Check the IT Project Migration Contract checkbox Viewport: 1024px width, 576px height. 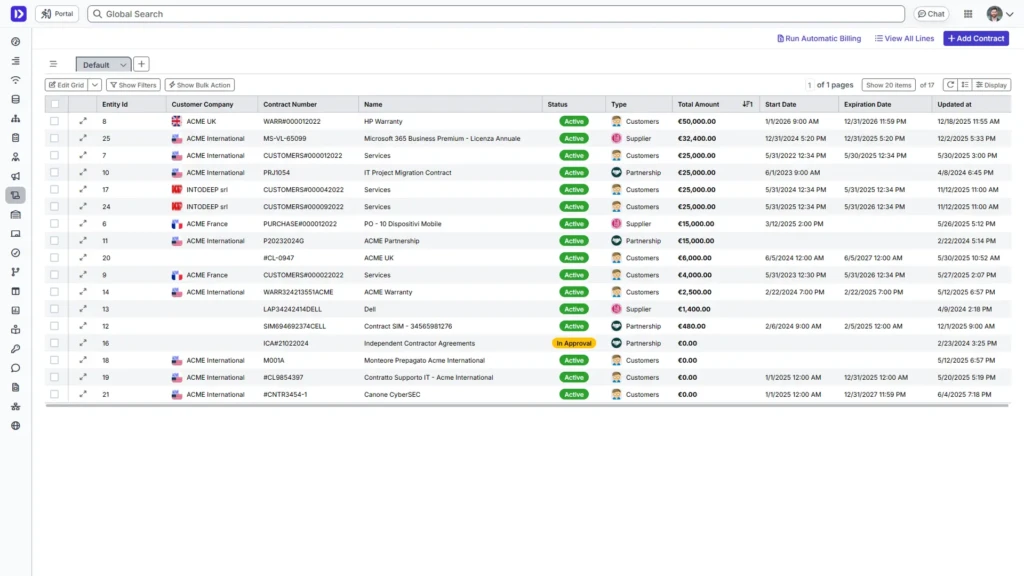pos(55,172)
